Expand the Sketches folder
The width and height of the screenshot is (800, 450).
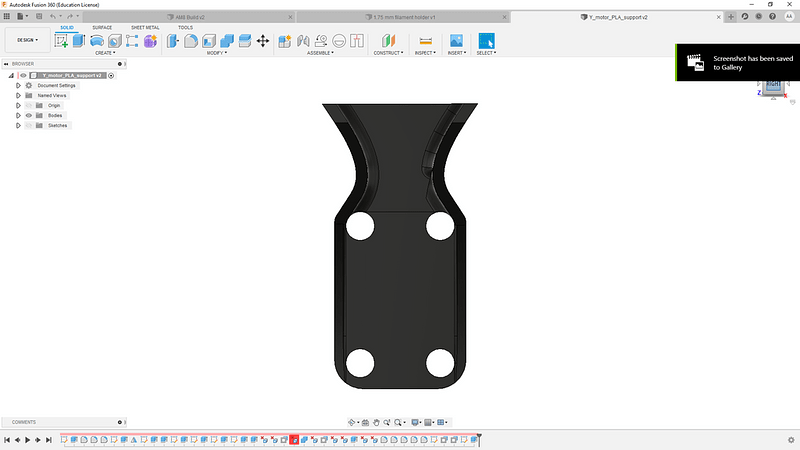(x=18, y=126)
